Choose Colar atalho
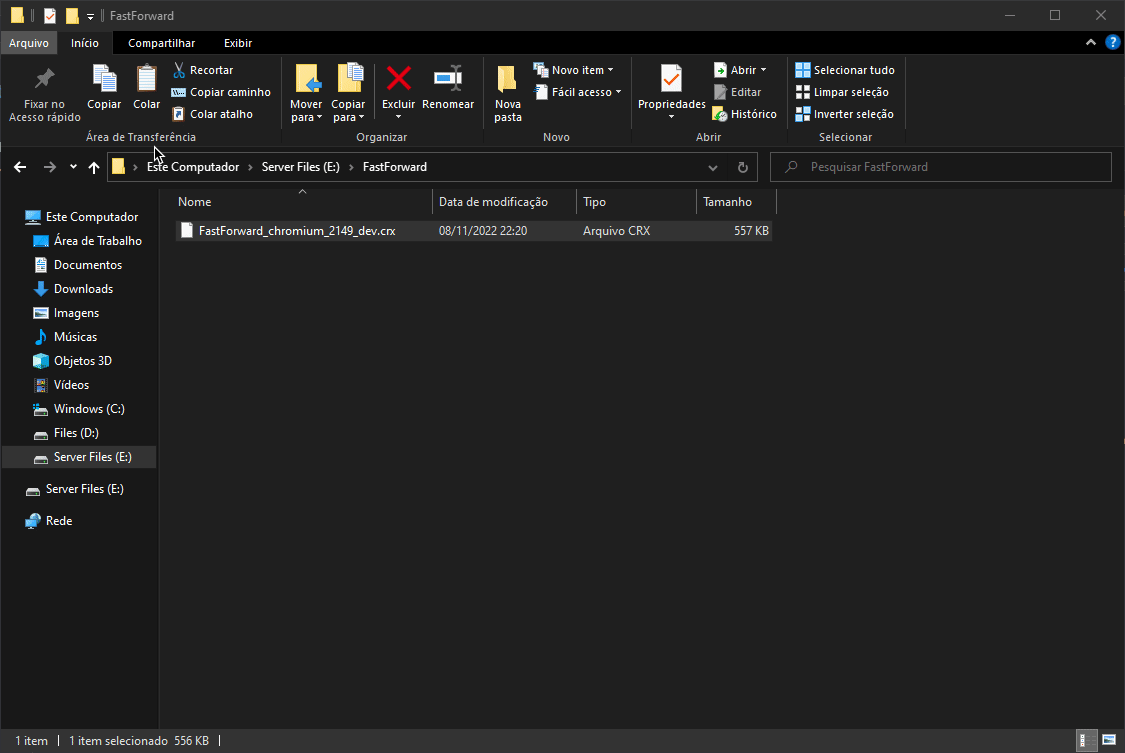 tap(212, 114)
